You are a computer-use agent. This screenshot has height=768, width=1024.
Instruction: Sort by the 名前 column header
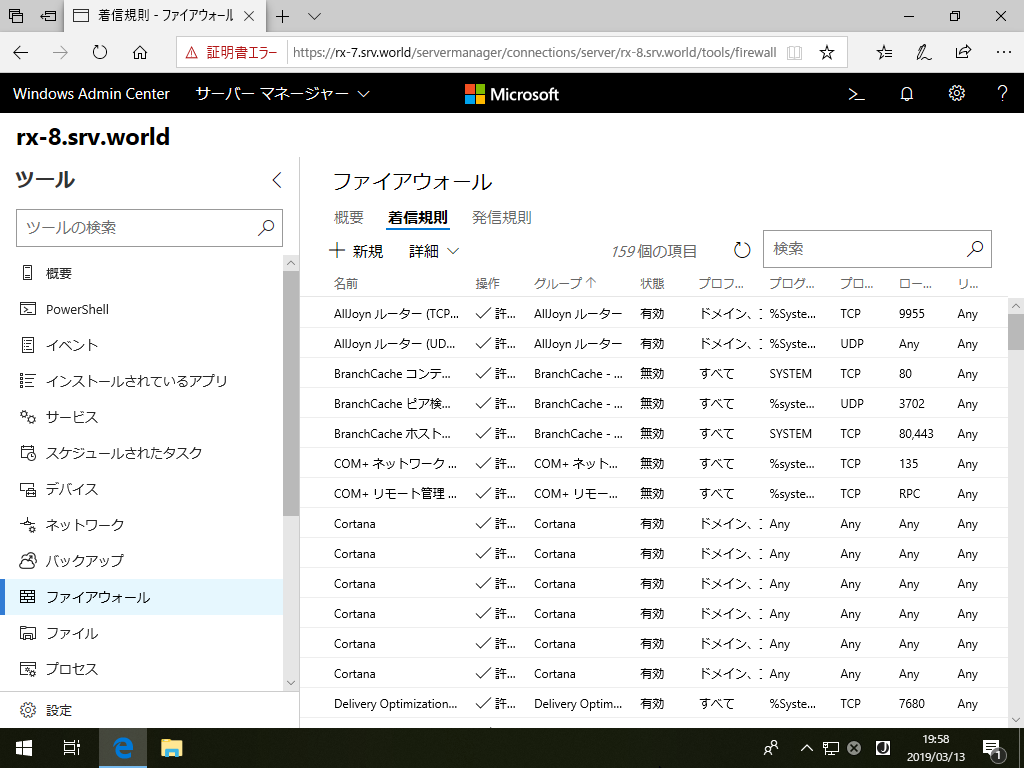(346, 283)
